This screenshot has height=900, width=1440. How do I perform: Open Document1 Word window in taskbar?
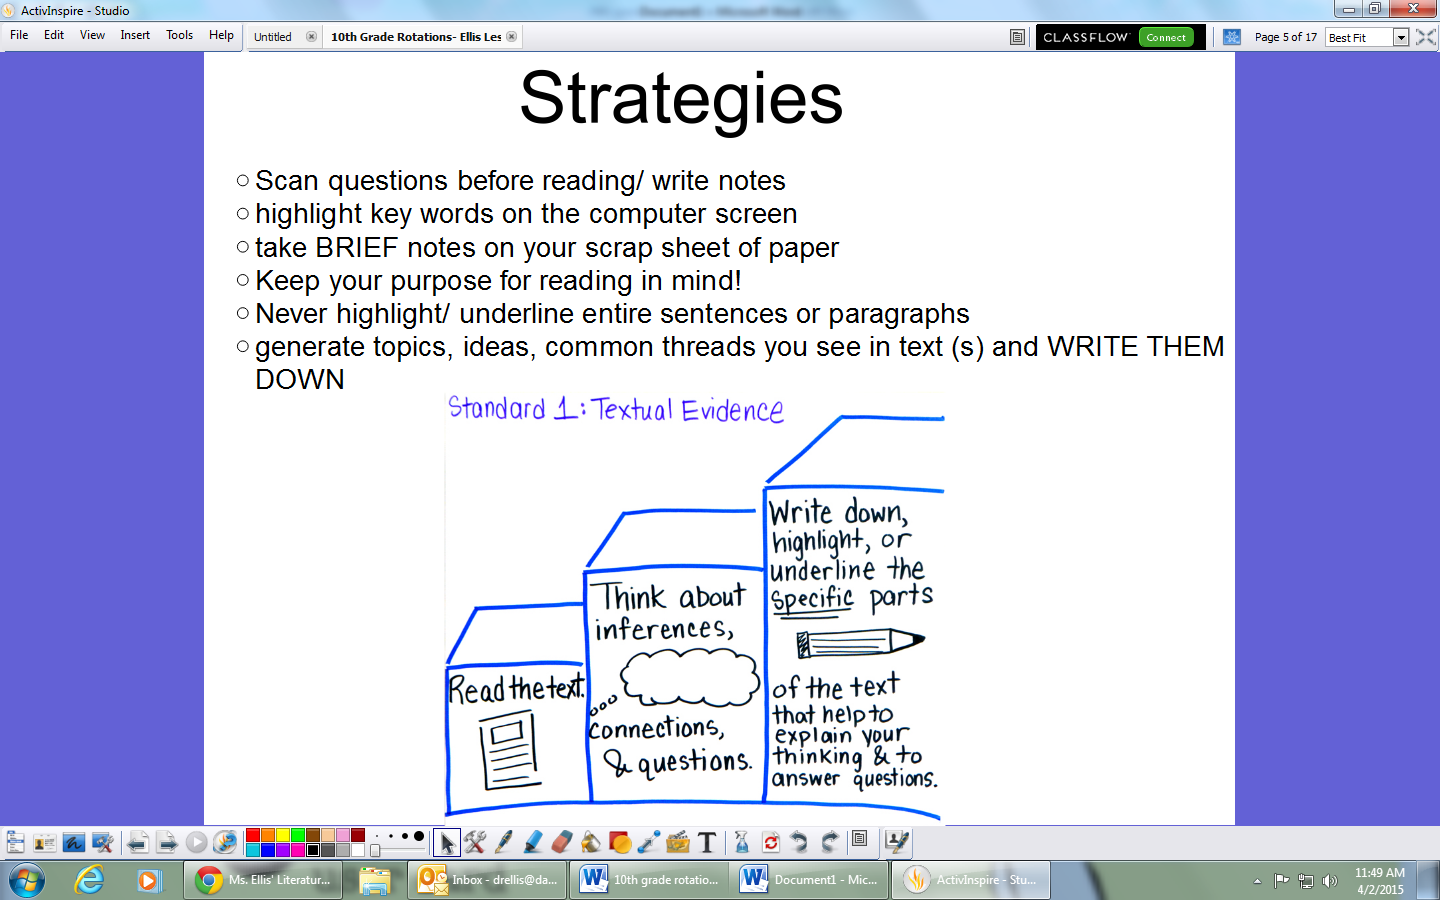[811, 880]
